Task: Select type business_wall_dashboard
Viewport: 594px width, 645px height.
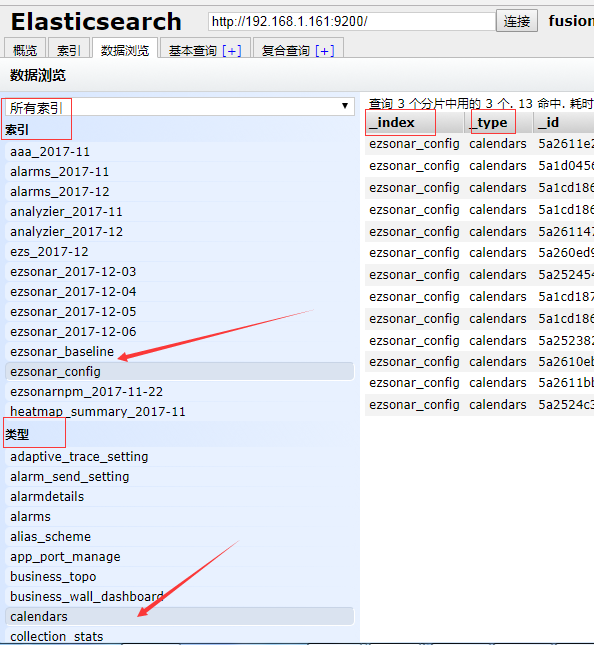Action: click(x=179, y=596)
